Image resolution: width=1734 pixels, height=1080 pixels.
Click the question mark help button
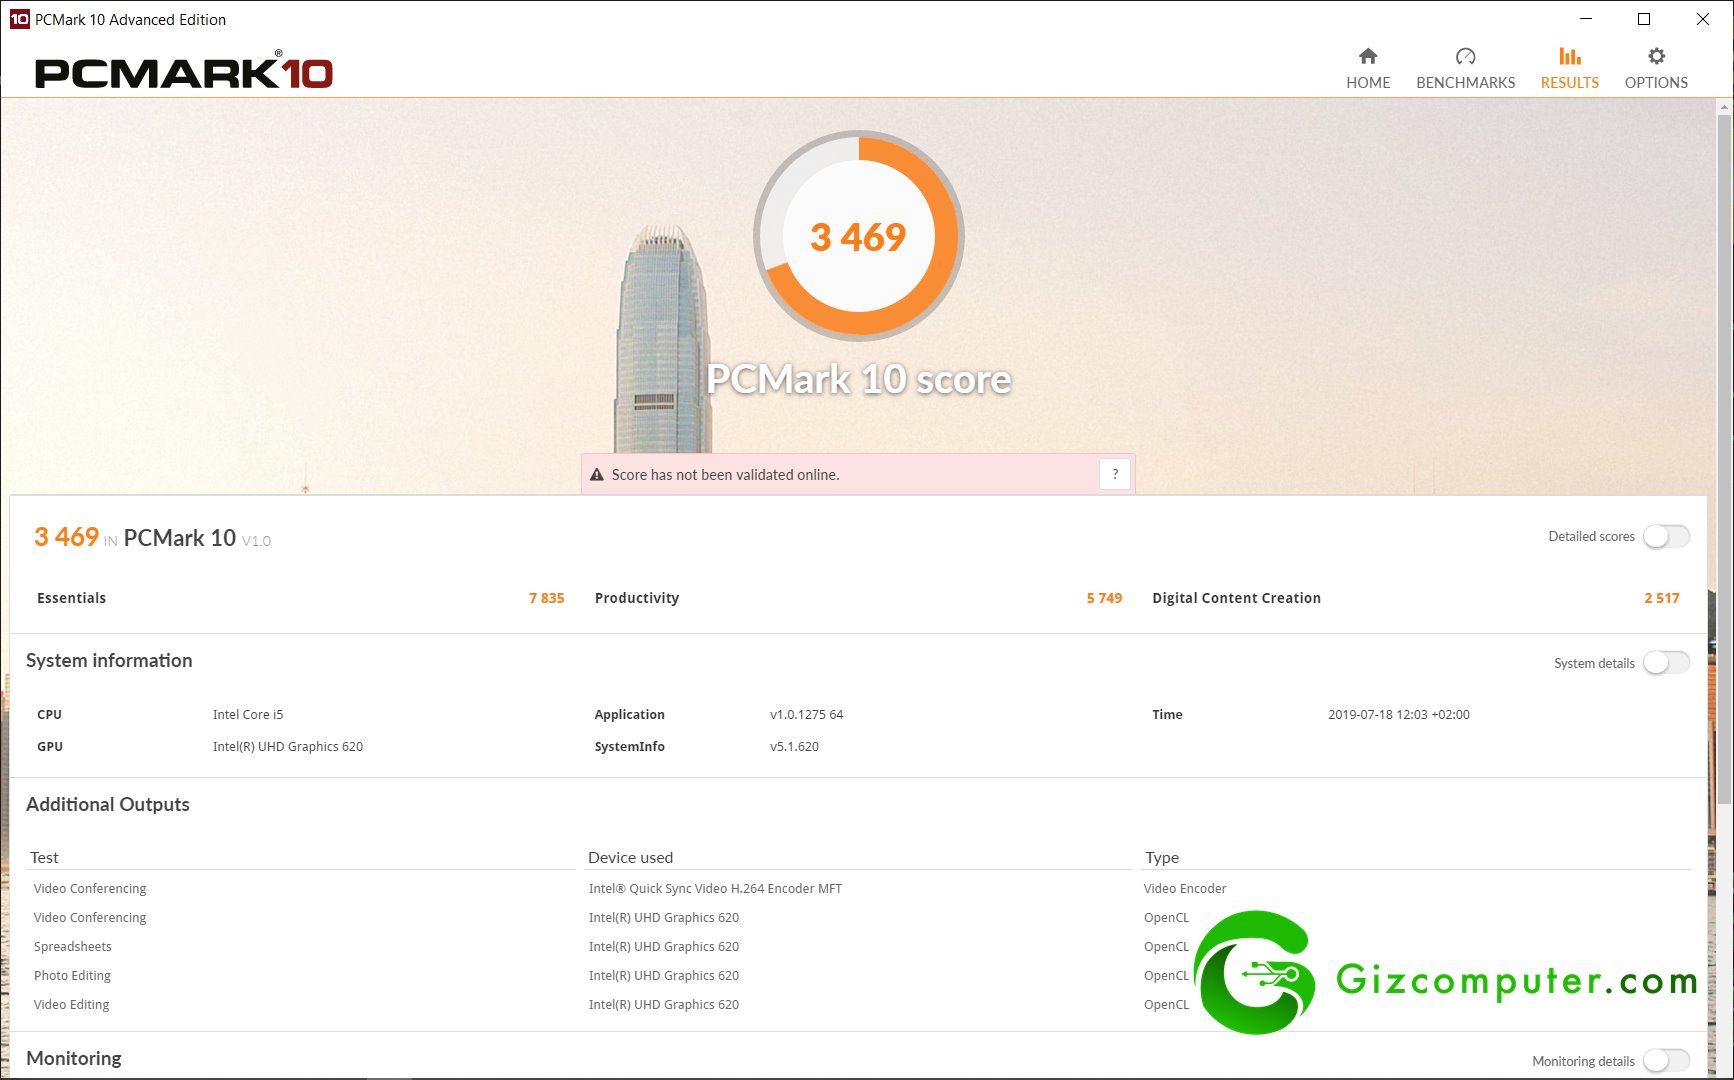click(x=1115, y=474)
